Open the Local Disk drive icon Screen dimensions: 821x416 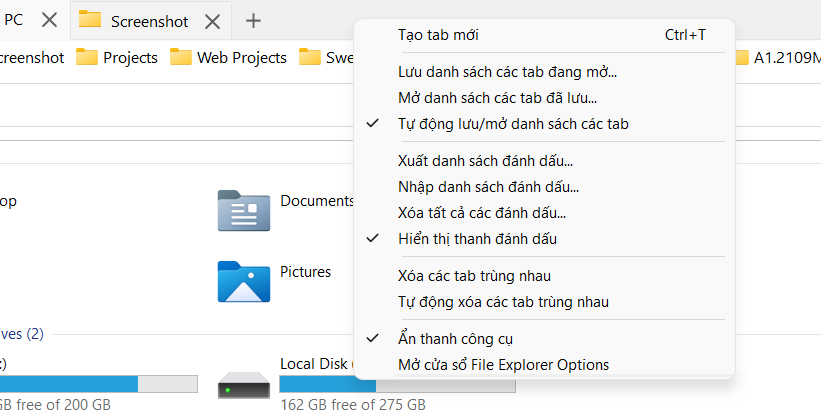(x=244, y=383)
